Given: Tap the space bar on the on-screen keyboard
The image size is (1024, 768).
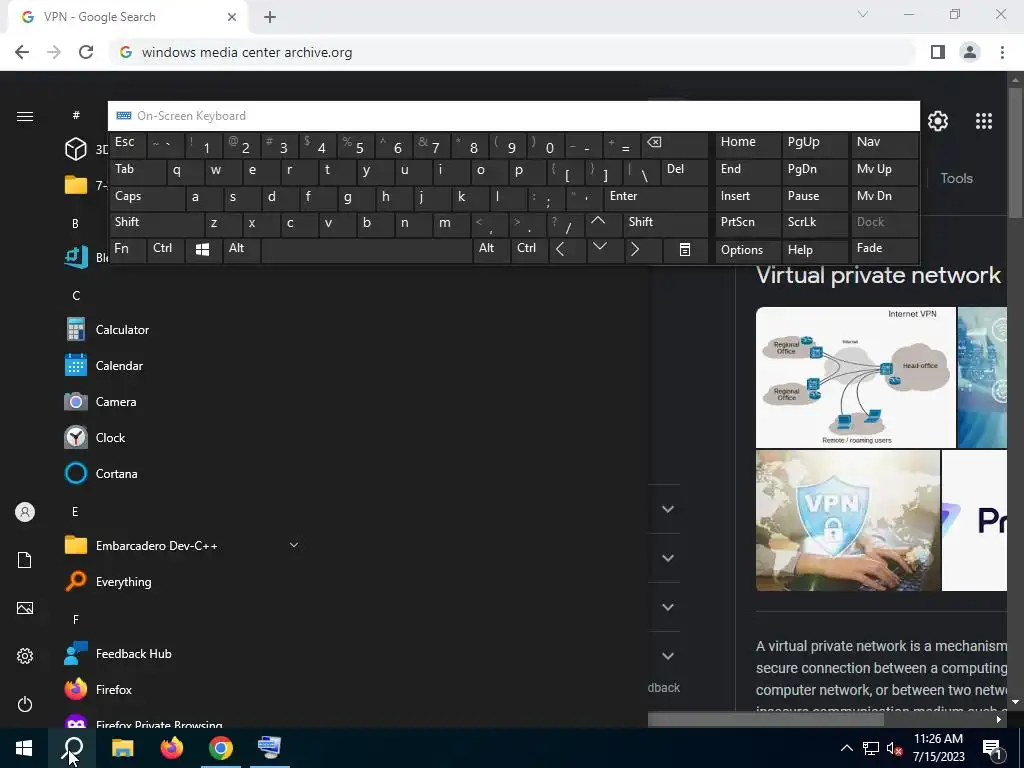Looking at the screenshot, I should (x=367, y=249).
